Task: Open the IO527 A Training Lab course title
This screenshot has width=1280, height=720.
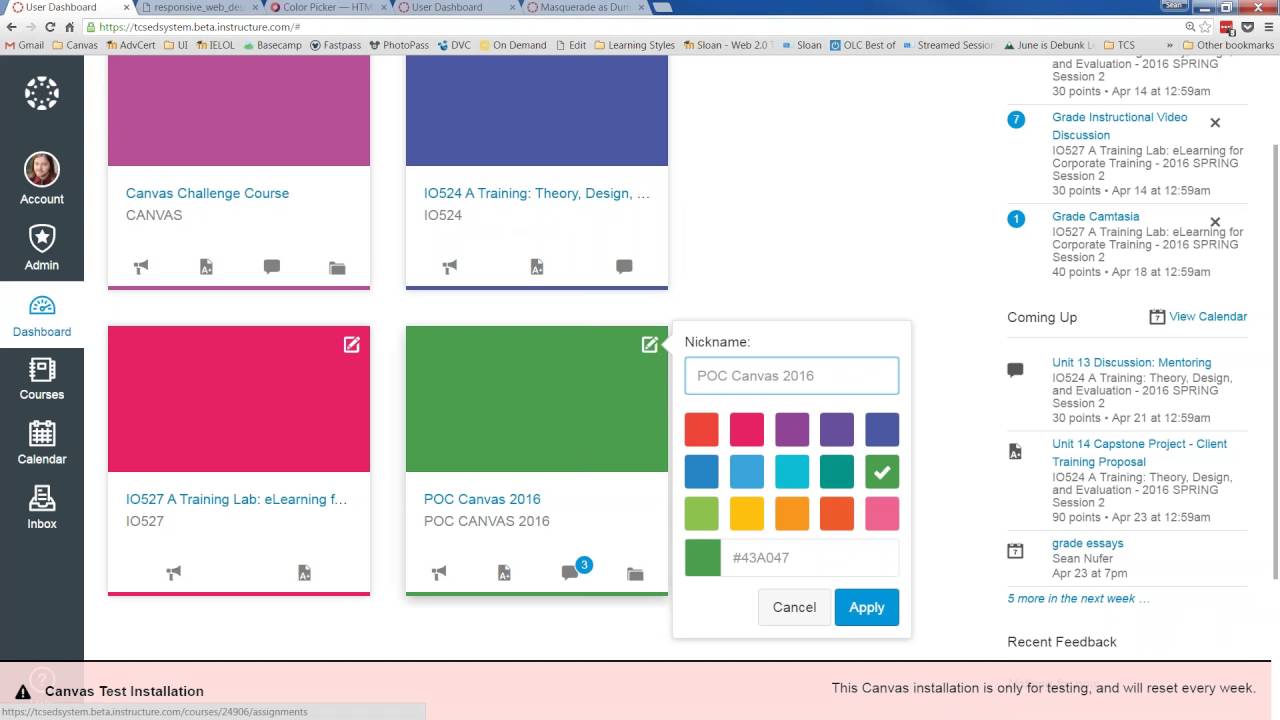Action: [237, 499]
